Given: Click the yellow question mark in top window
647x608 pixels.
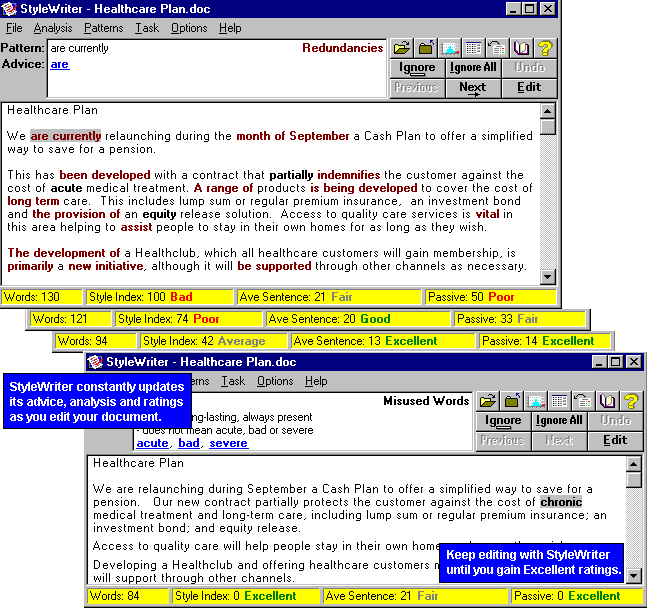Looking at the screenshot, I should click(x=545, y=48).
